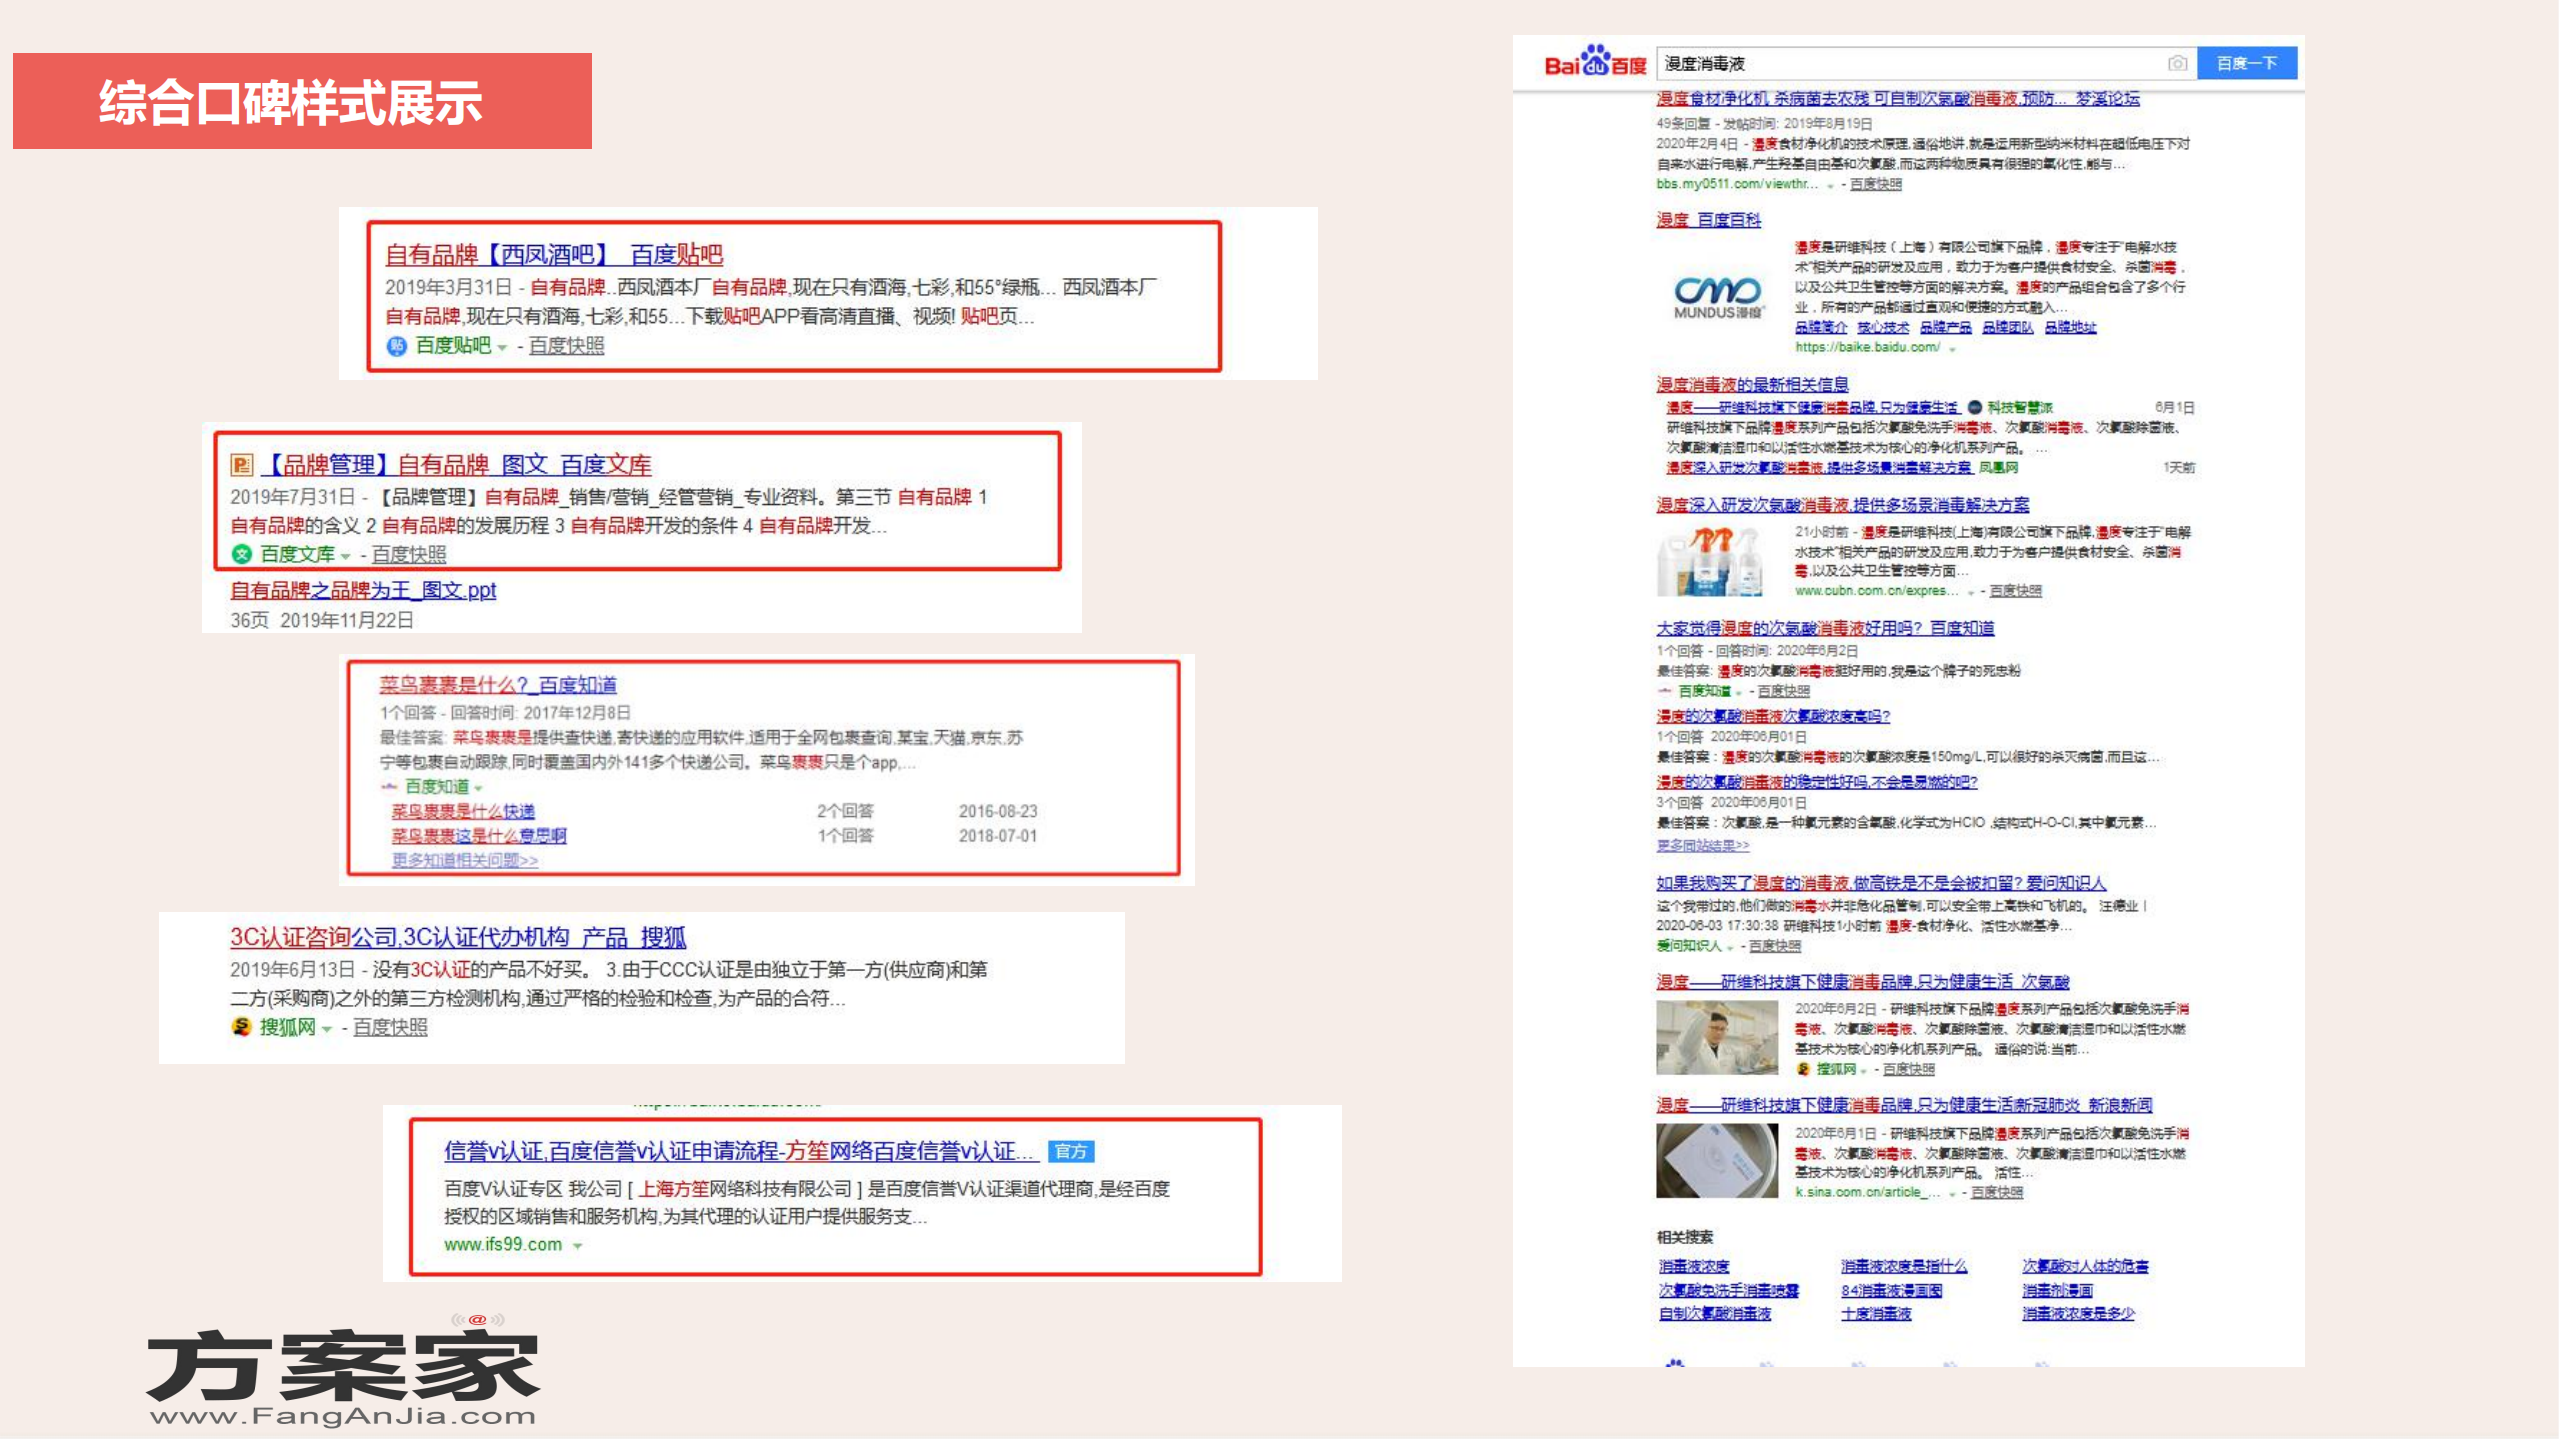Click the blue 百度贴吧 source icon
Image resolution: width=2560 pixels, height=1440 pixels.
(x=397, y=346)
